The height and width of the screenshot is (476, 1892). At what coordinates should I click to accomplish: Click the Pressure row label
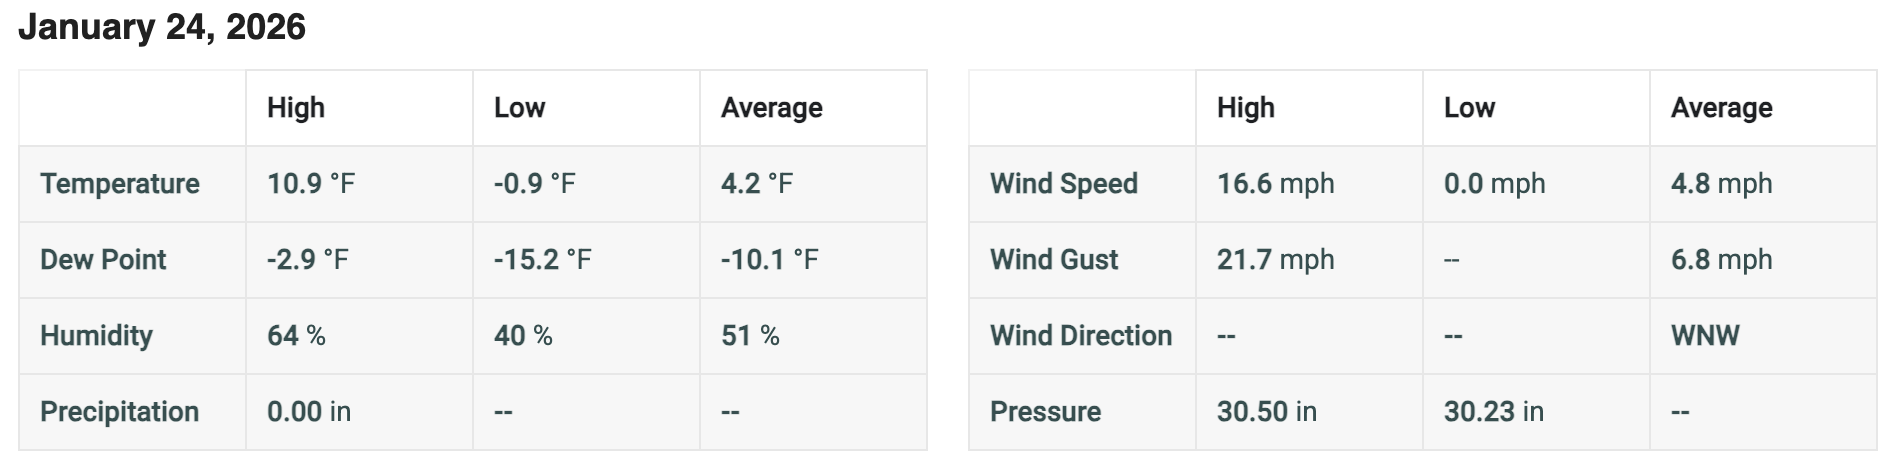[1045, 412]
